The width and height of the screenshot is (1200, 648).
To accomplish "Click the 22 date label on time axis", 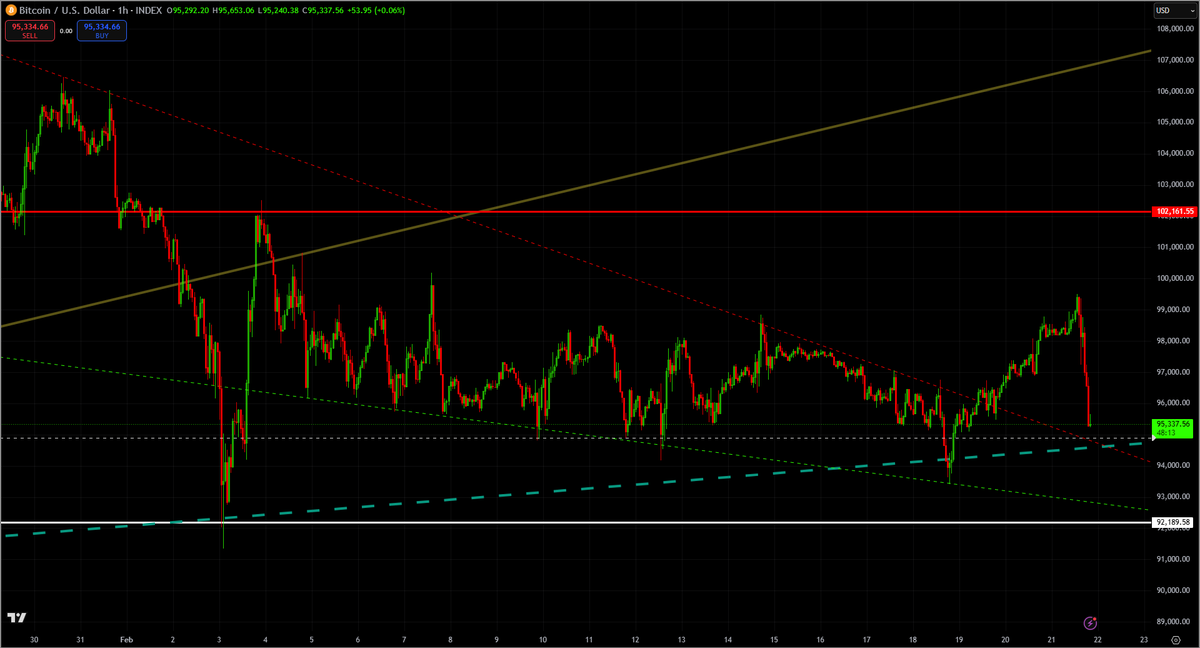I will point(1097,638).
